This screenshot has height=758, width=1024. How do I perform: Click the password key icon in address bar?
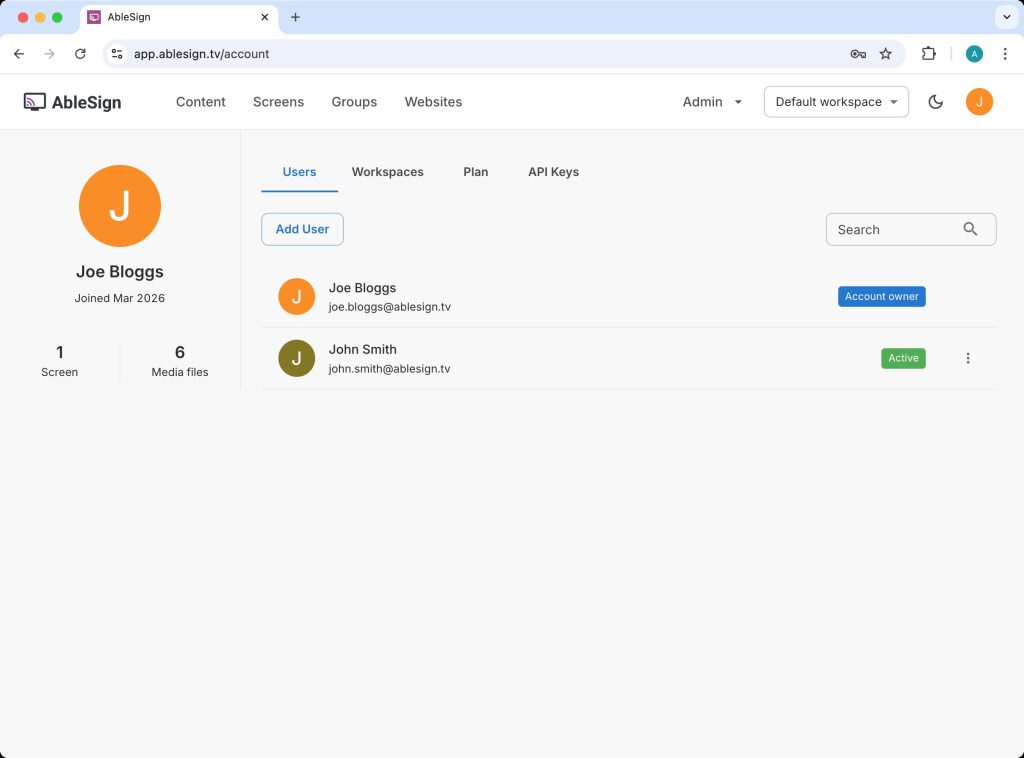point(857,54)
